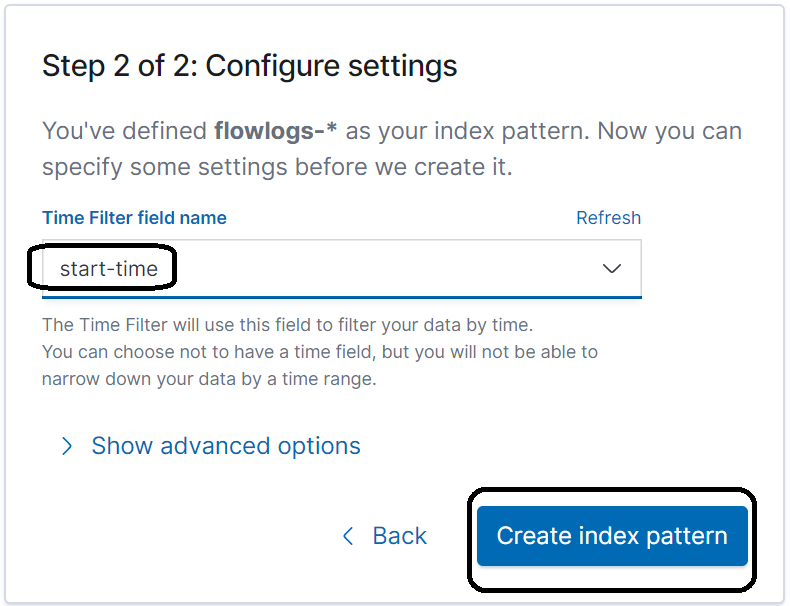
Task: Click the Create index pattern button
Action: (x=612, y=536)
